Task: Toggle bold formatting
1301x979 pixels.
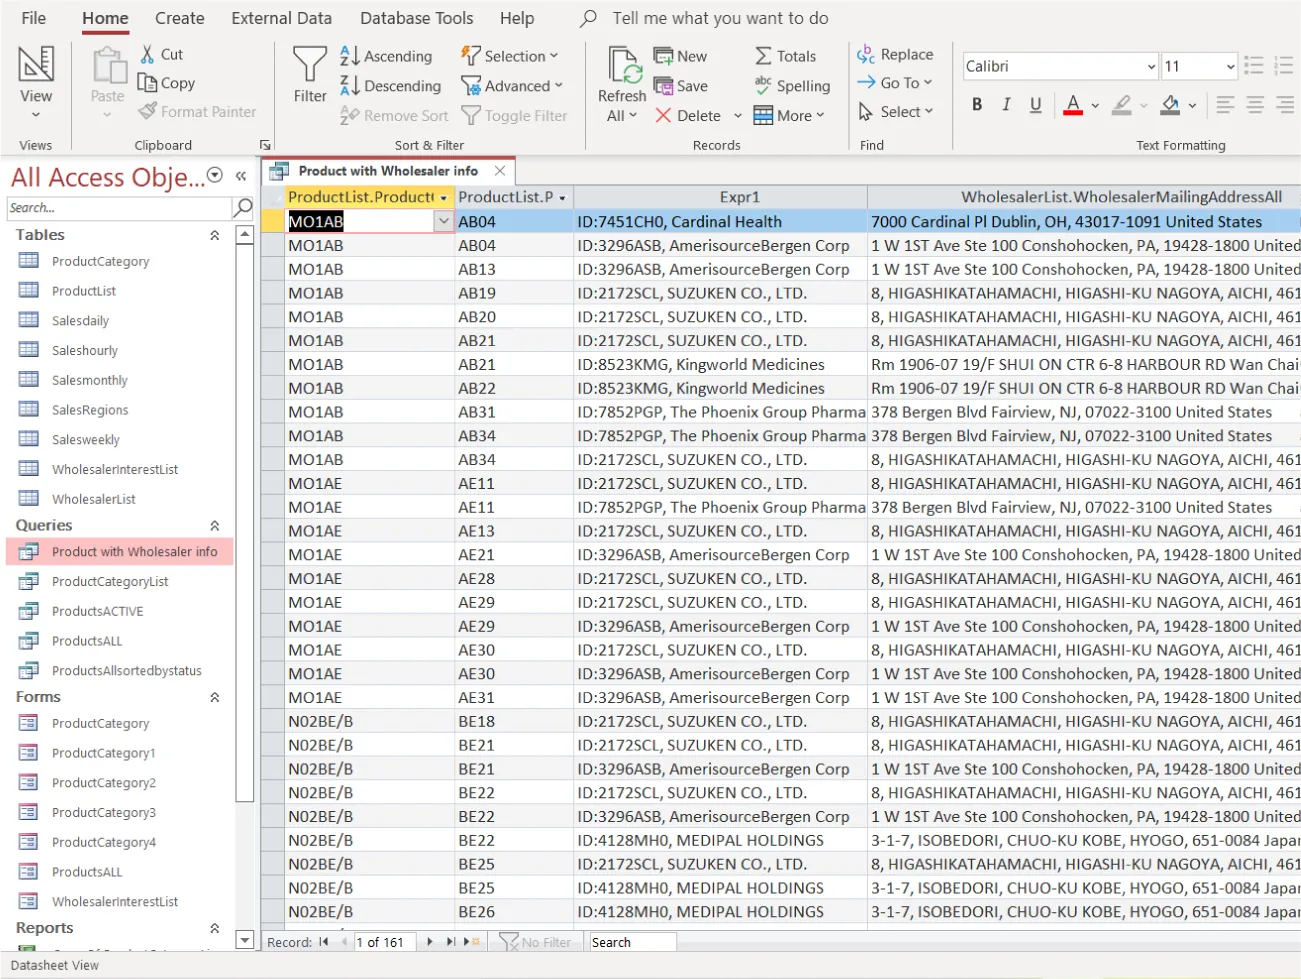Action: tap(976, 104)
